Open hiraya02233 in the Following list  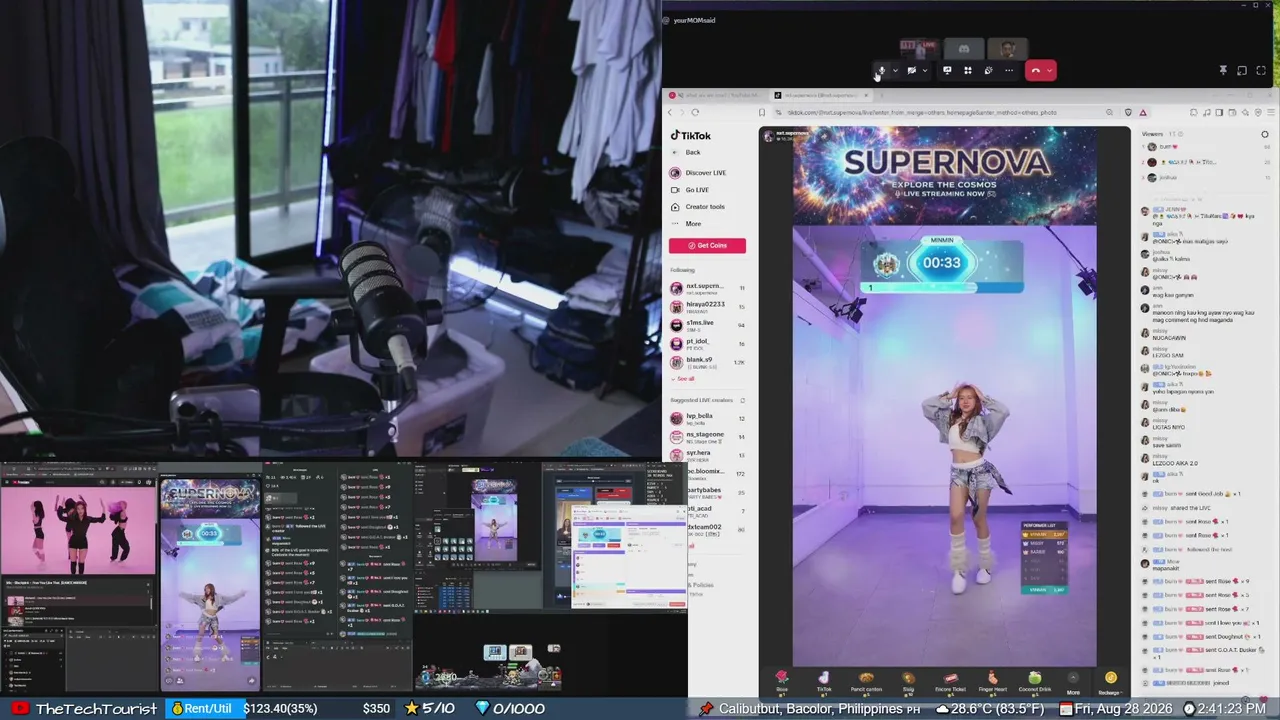(707, 306)
